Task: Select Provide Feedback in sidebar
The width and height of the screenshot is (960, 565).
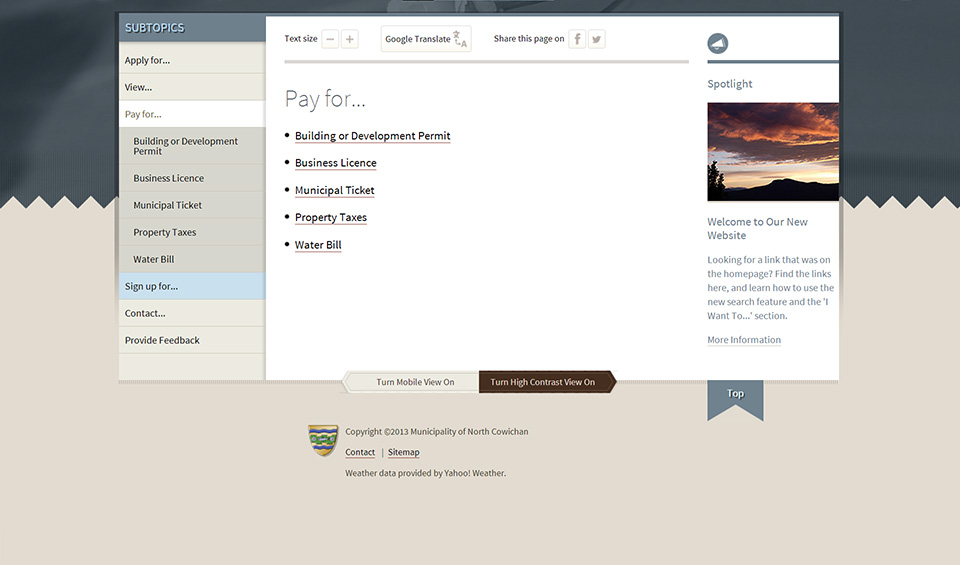Action: tap(162, 340)
